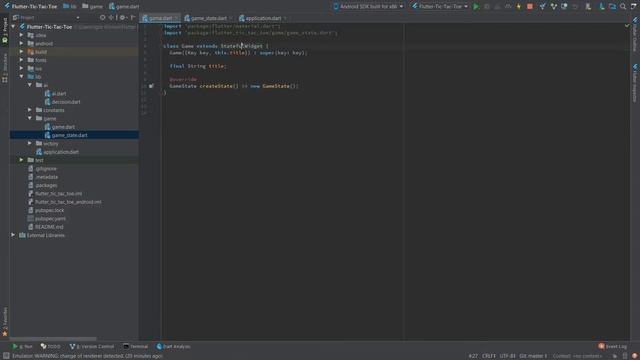Click the Debug bug icon in toolbar
This screenshot has width=640, height=360.
[487, 7]
